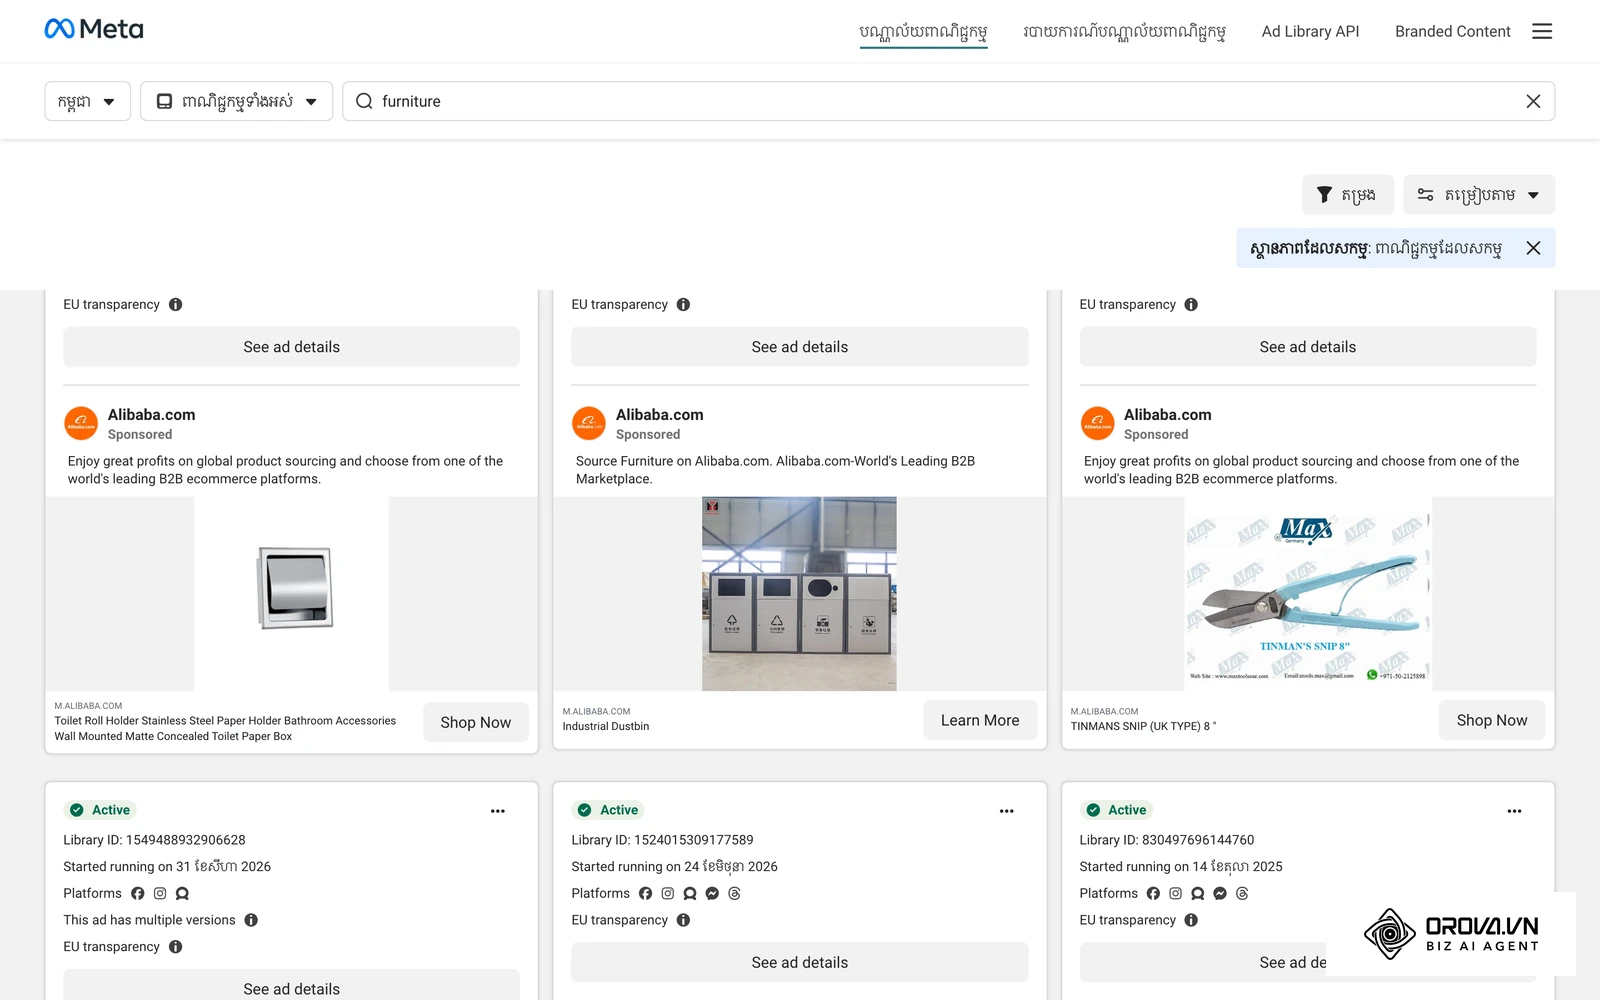The width and height of the screenshot is (1600, 1000).
Task: Open three-dot menu for Library ID 830497696144760
Action: point(1514,811)
